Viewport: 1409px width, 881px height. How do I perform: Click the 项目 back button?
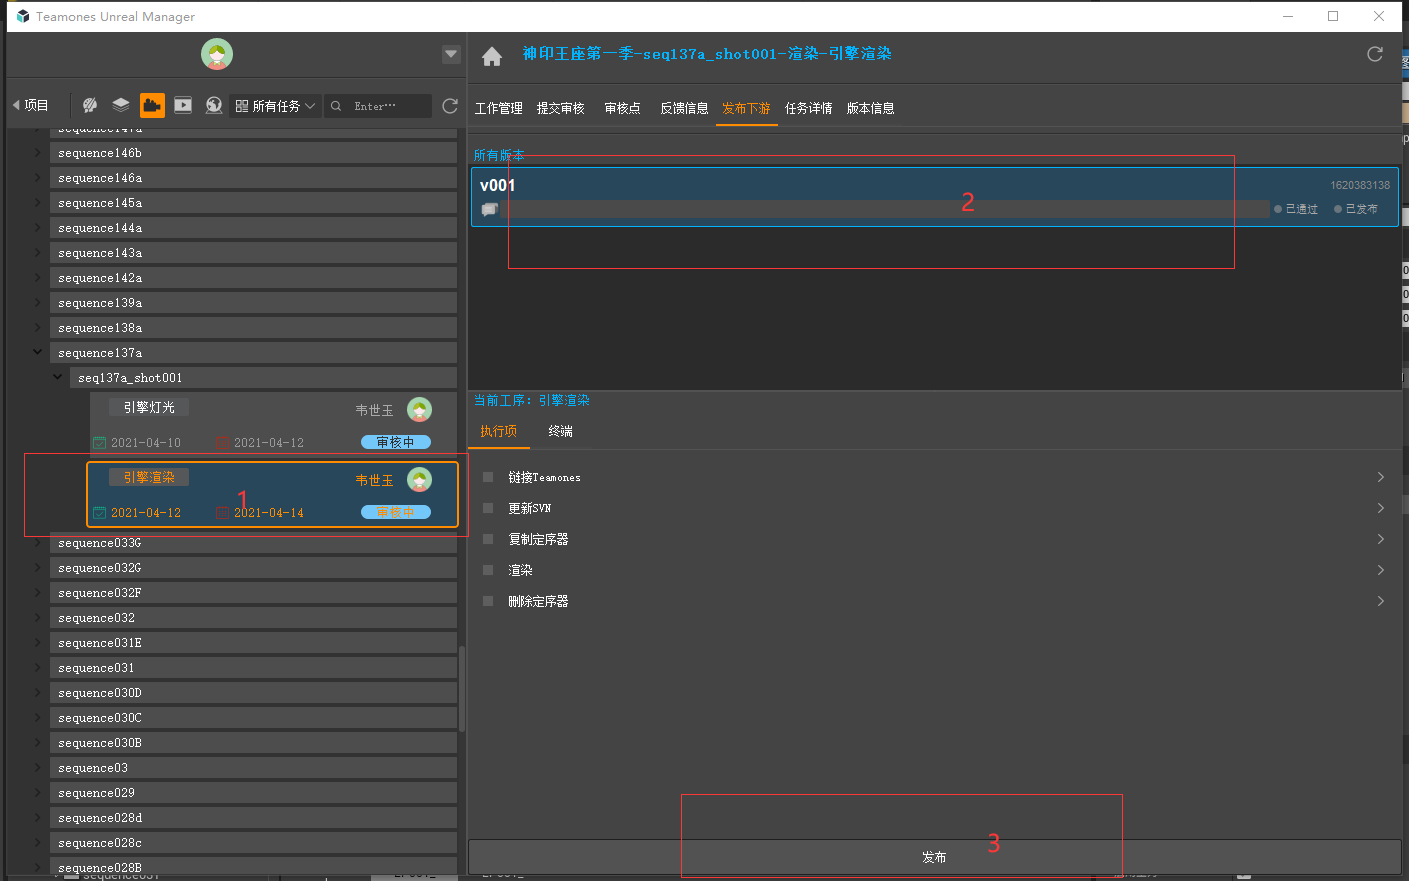point(30,105)
